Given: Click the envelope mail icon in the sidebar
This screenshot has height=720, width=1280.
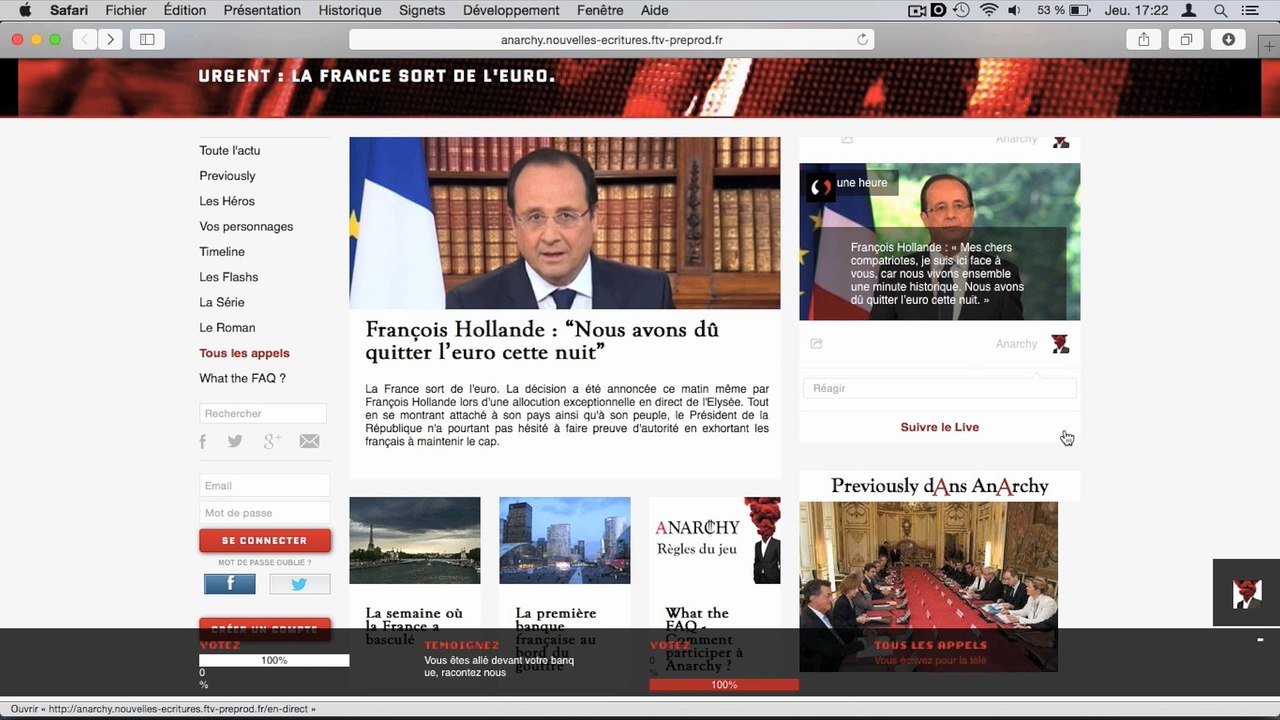Looking at the screenshot, I should [x=310, y=441].
